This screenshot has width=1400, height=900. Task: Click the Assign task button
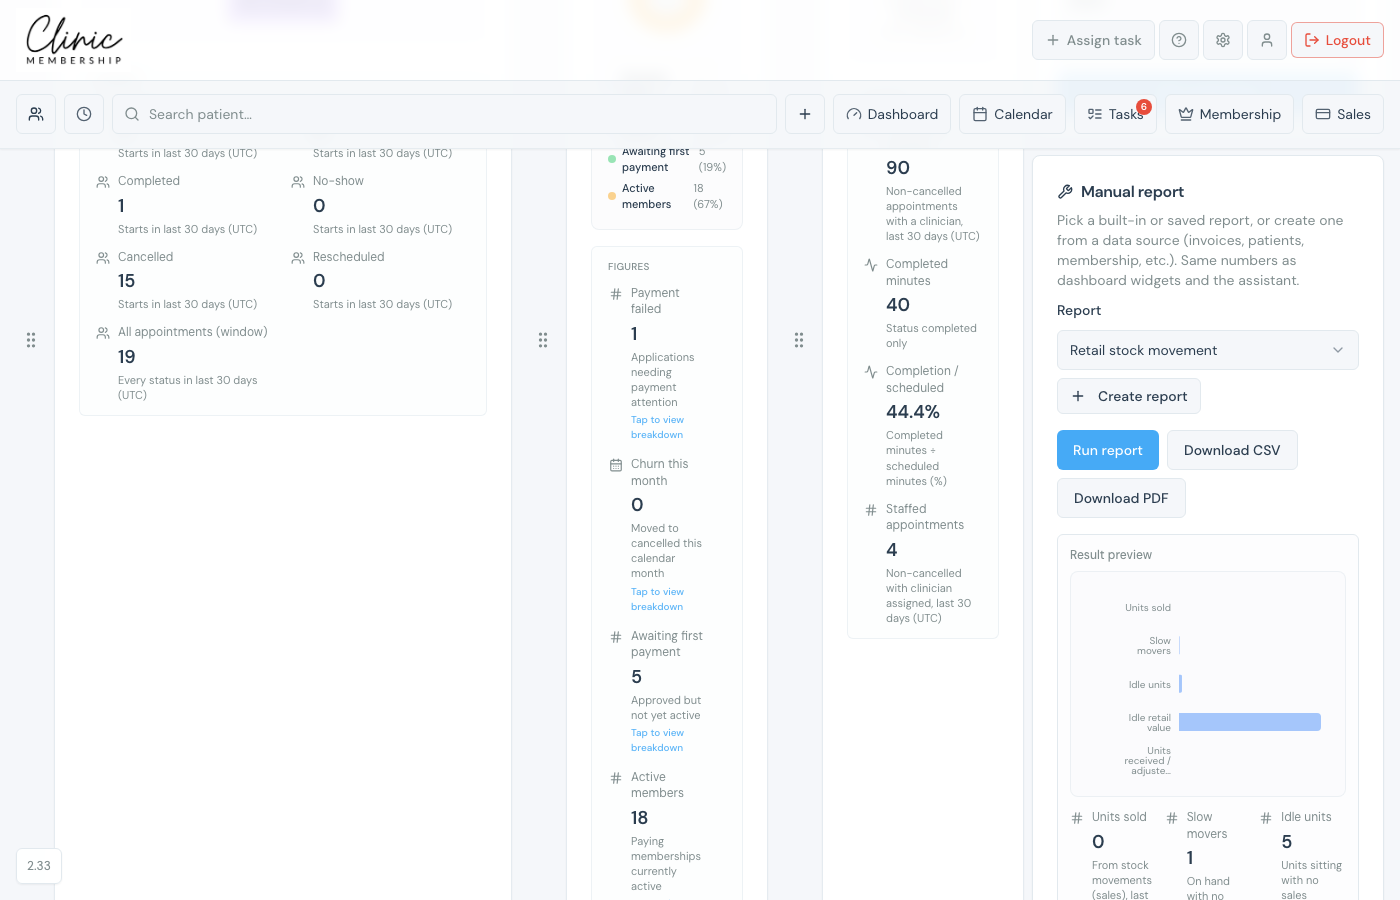point(1093,40)
